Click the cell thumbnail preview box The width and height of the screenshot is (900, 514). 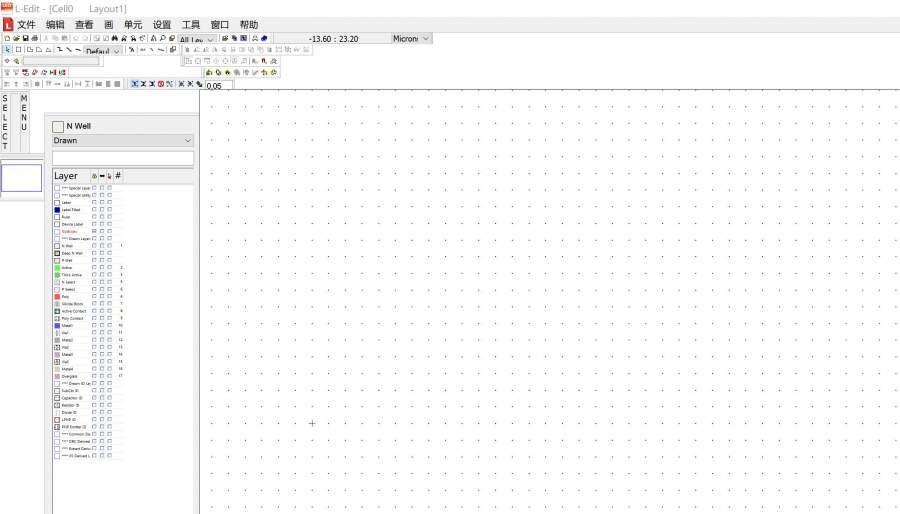[x=21, y=178]
